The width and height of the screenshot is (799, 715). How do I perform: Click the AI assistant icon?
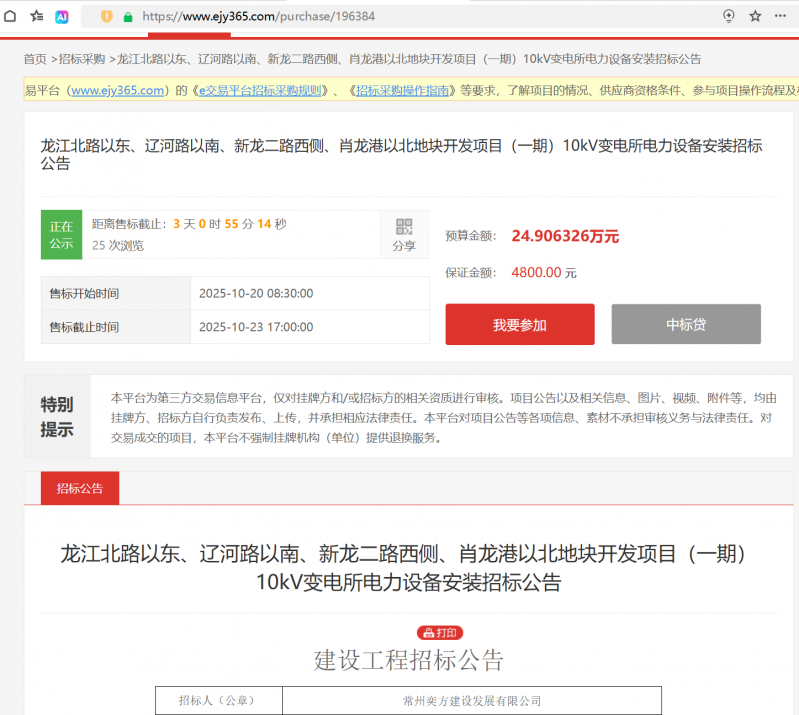(x=62, y=17)
